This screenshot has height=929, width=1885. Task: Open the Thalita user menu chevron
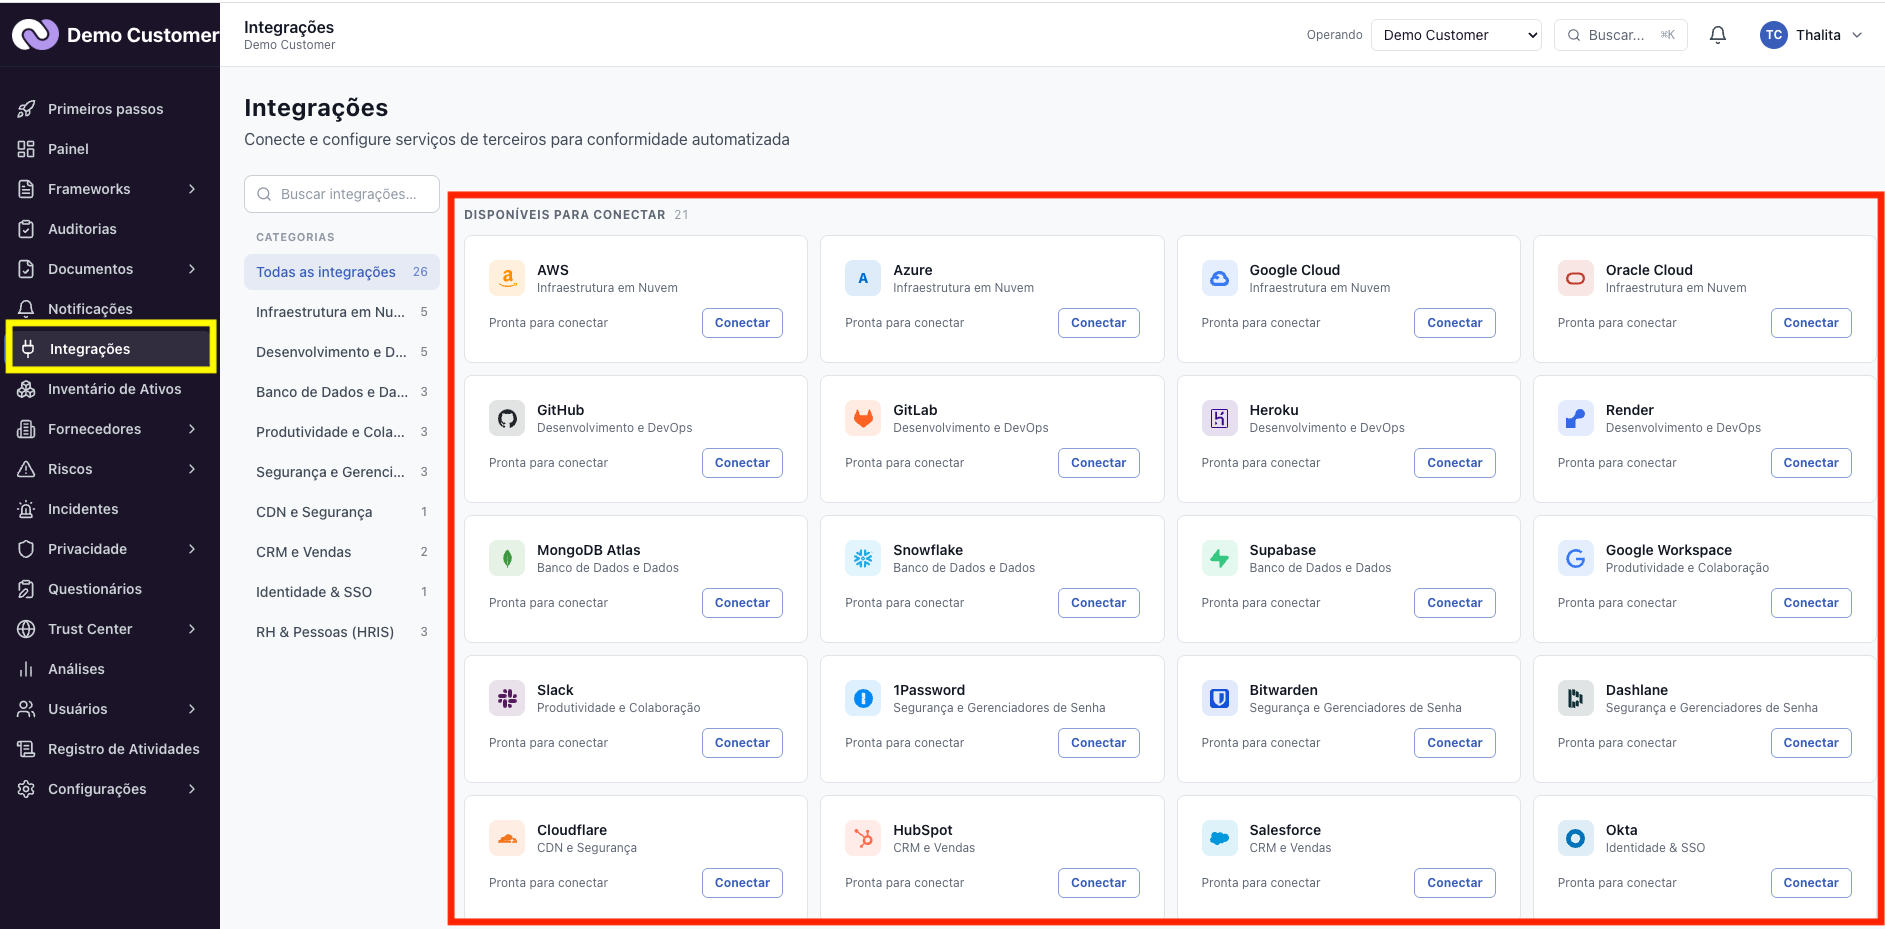click(x=1857, y=35)
